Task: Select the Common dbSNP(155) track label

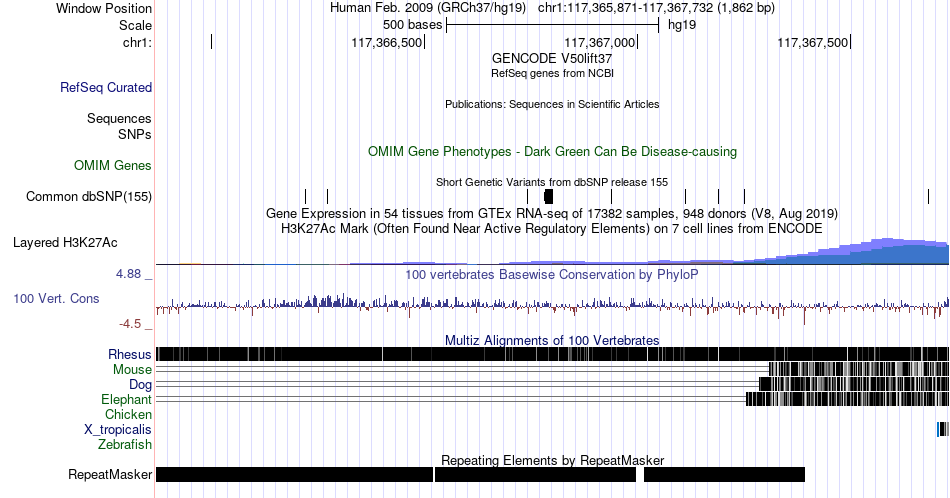Action: point(89,196)
